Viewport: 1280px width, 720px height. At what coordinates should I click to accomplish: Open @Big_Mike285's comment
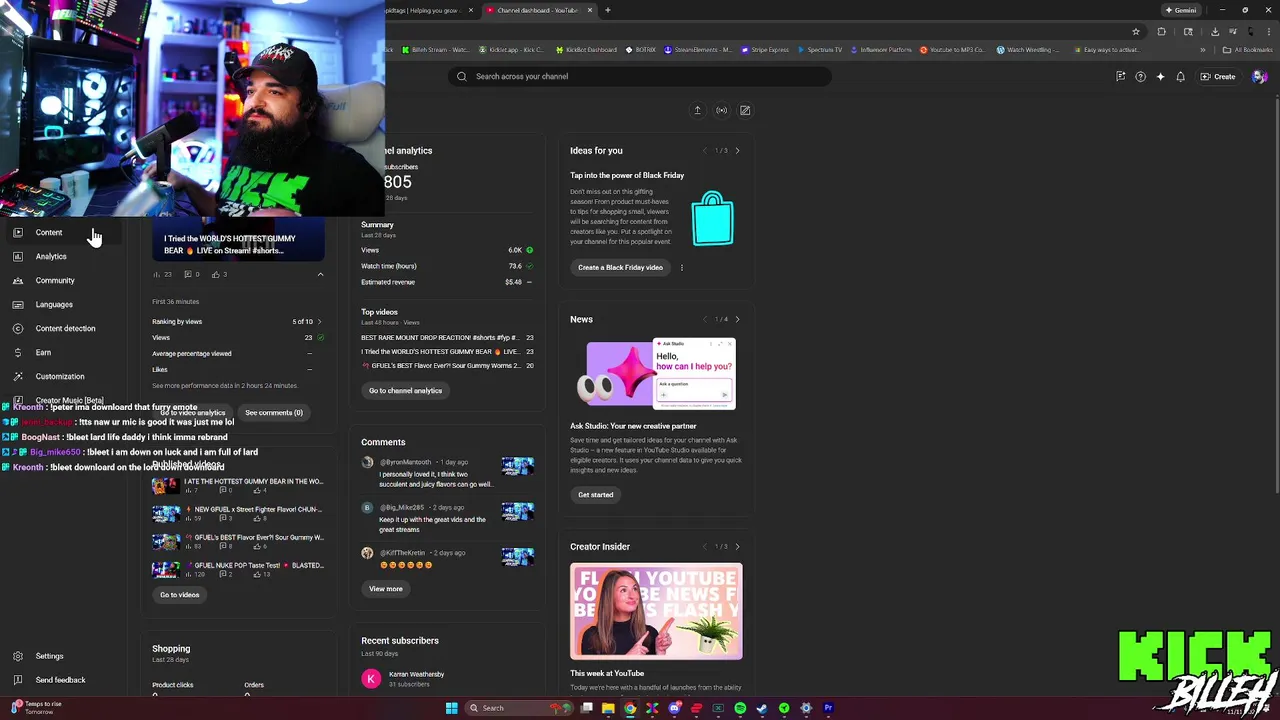(448, 519)
